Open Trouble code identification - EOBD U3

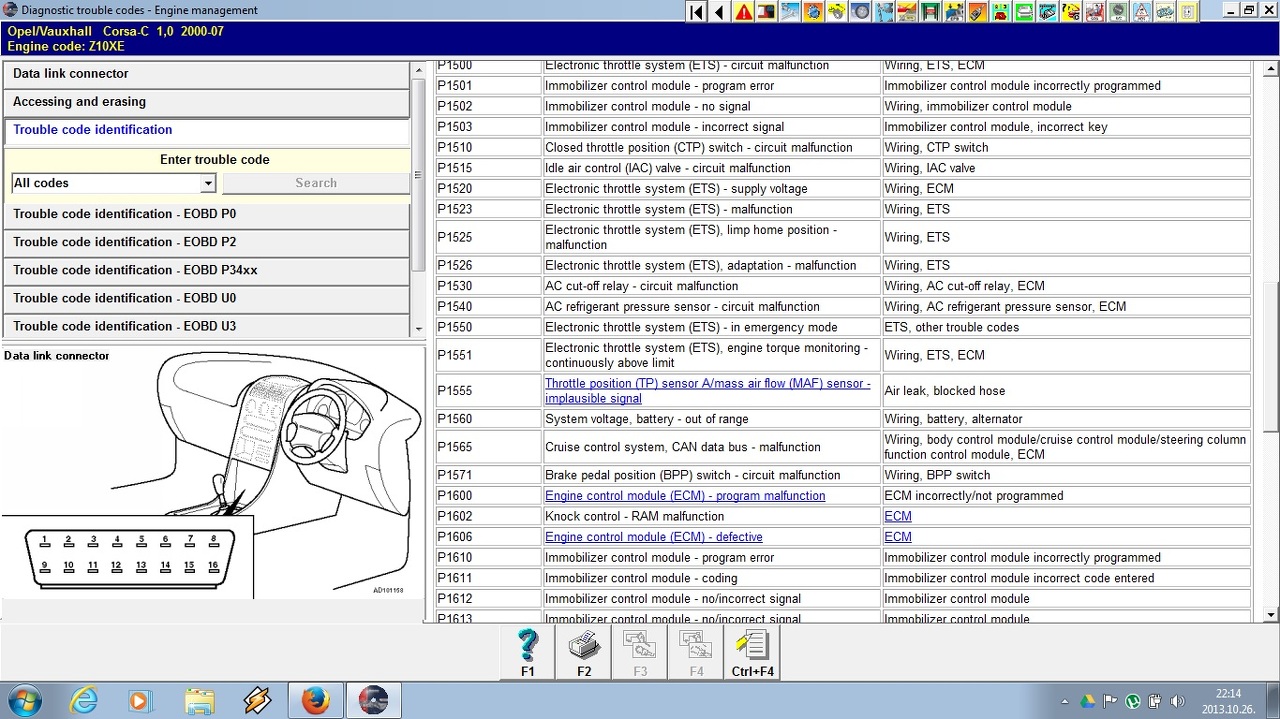pos(206,326)
